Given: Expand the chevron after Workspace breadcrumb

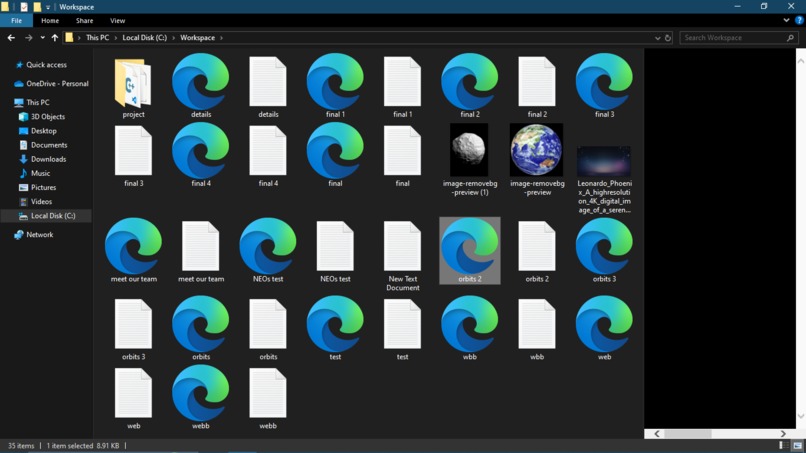Looking at the screenshot, I should (x=222, y=38).
